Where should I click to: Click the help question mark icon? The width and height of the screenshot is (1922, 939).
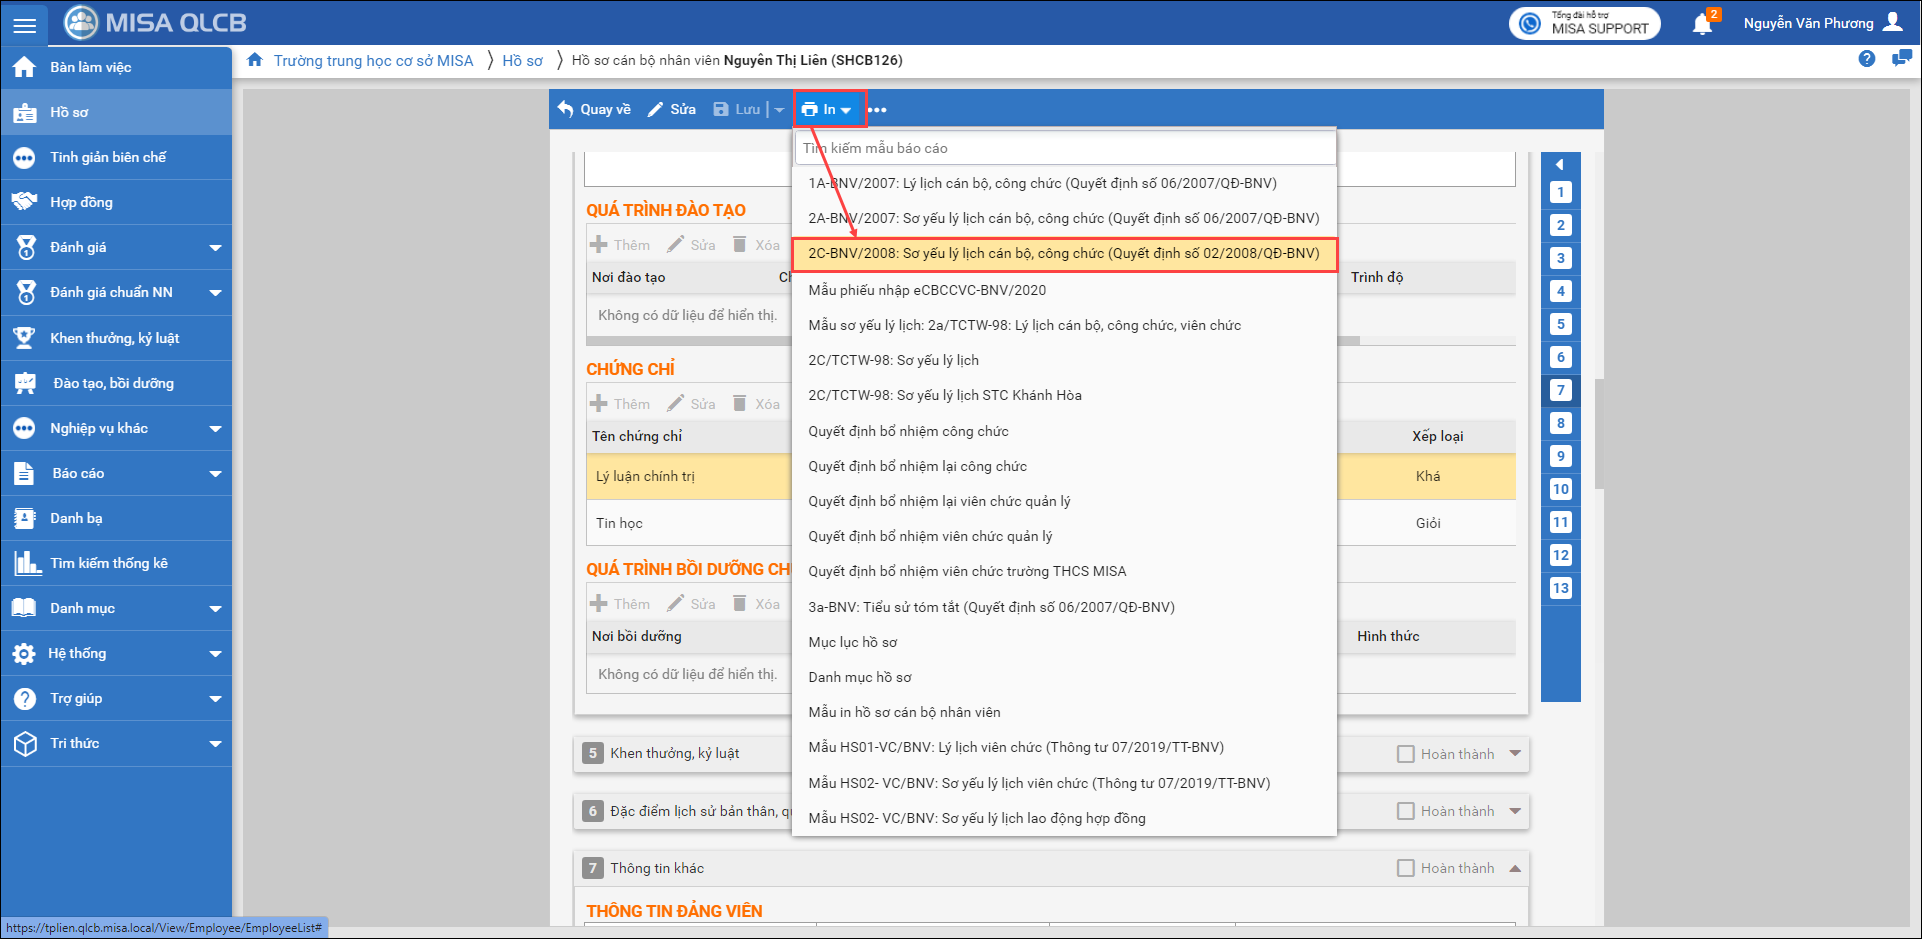coord(1866,59)
